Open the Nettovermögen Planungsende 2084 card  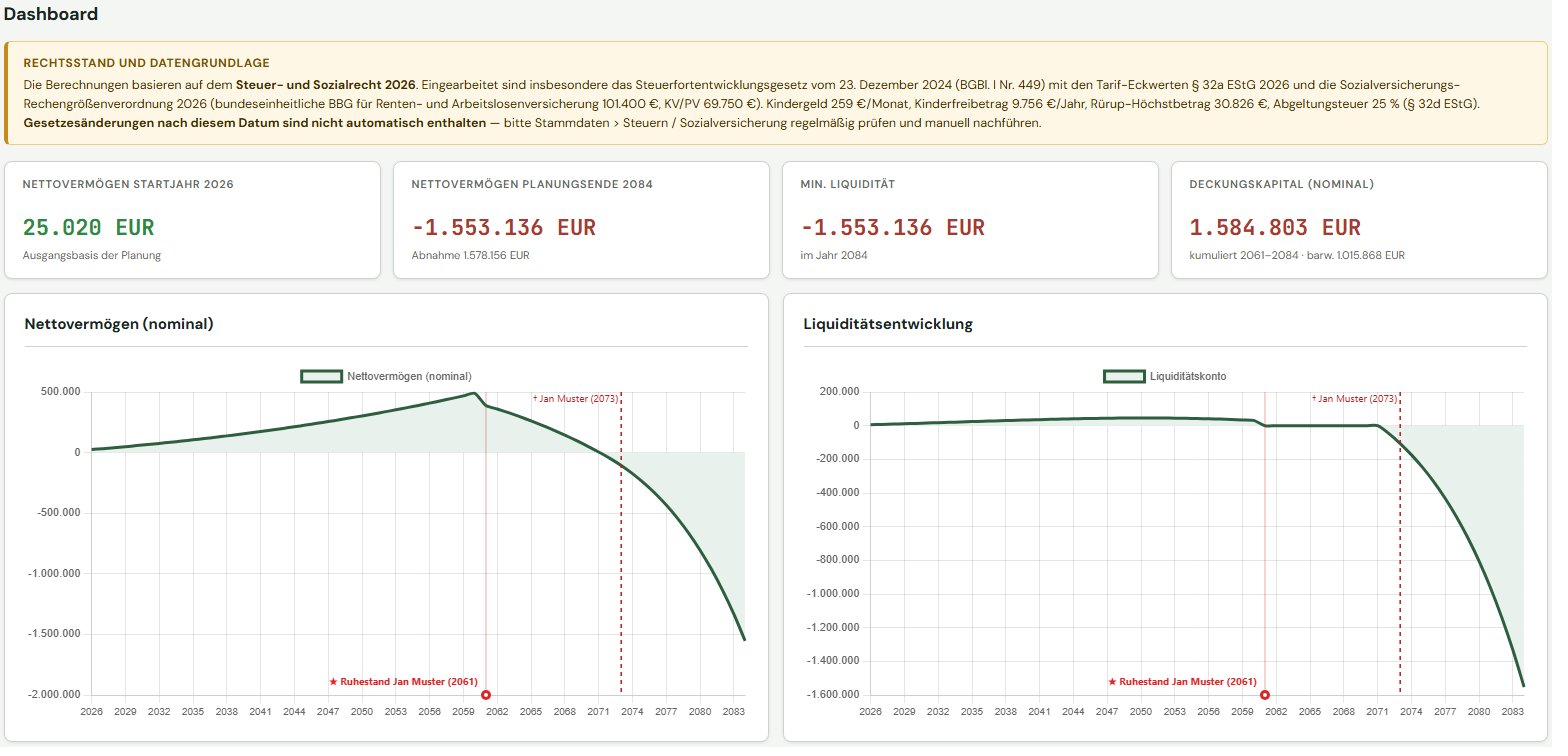pyautogui.click(x=581, y=220)
